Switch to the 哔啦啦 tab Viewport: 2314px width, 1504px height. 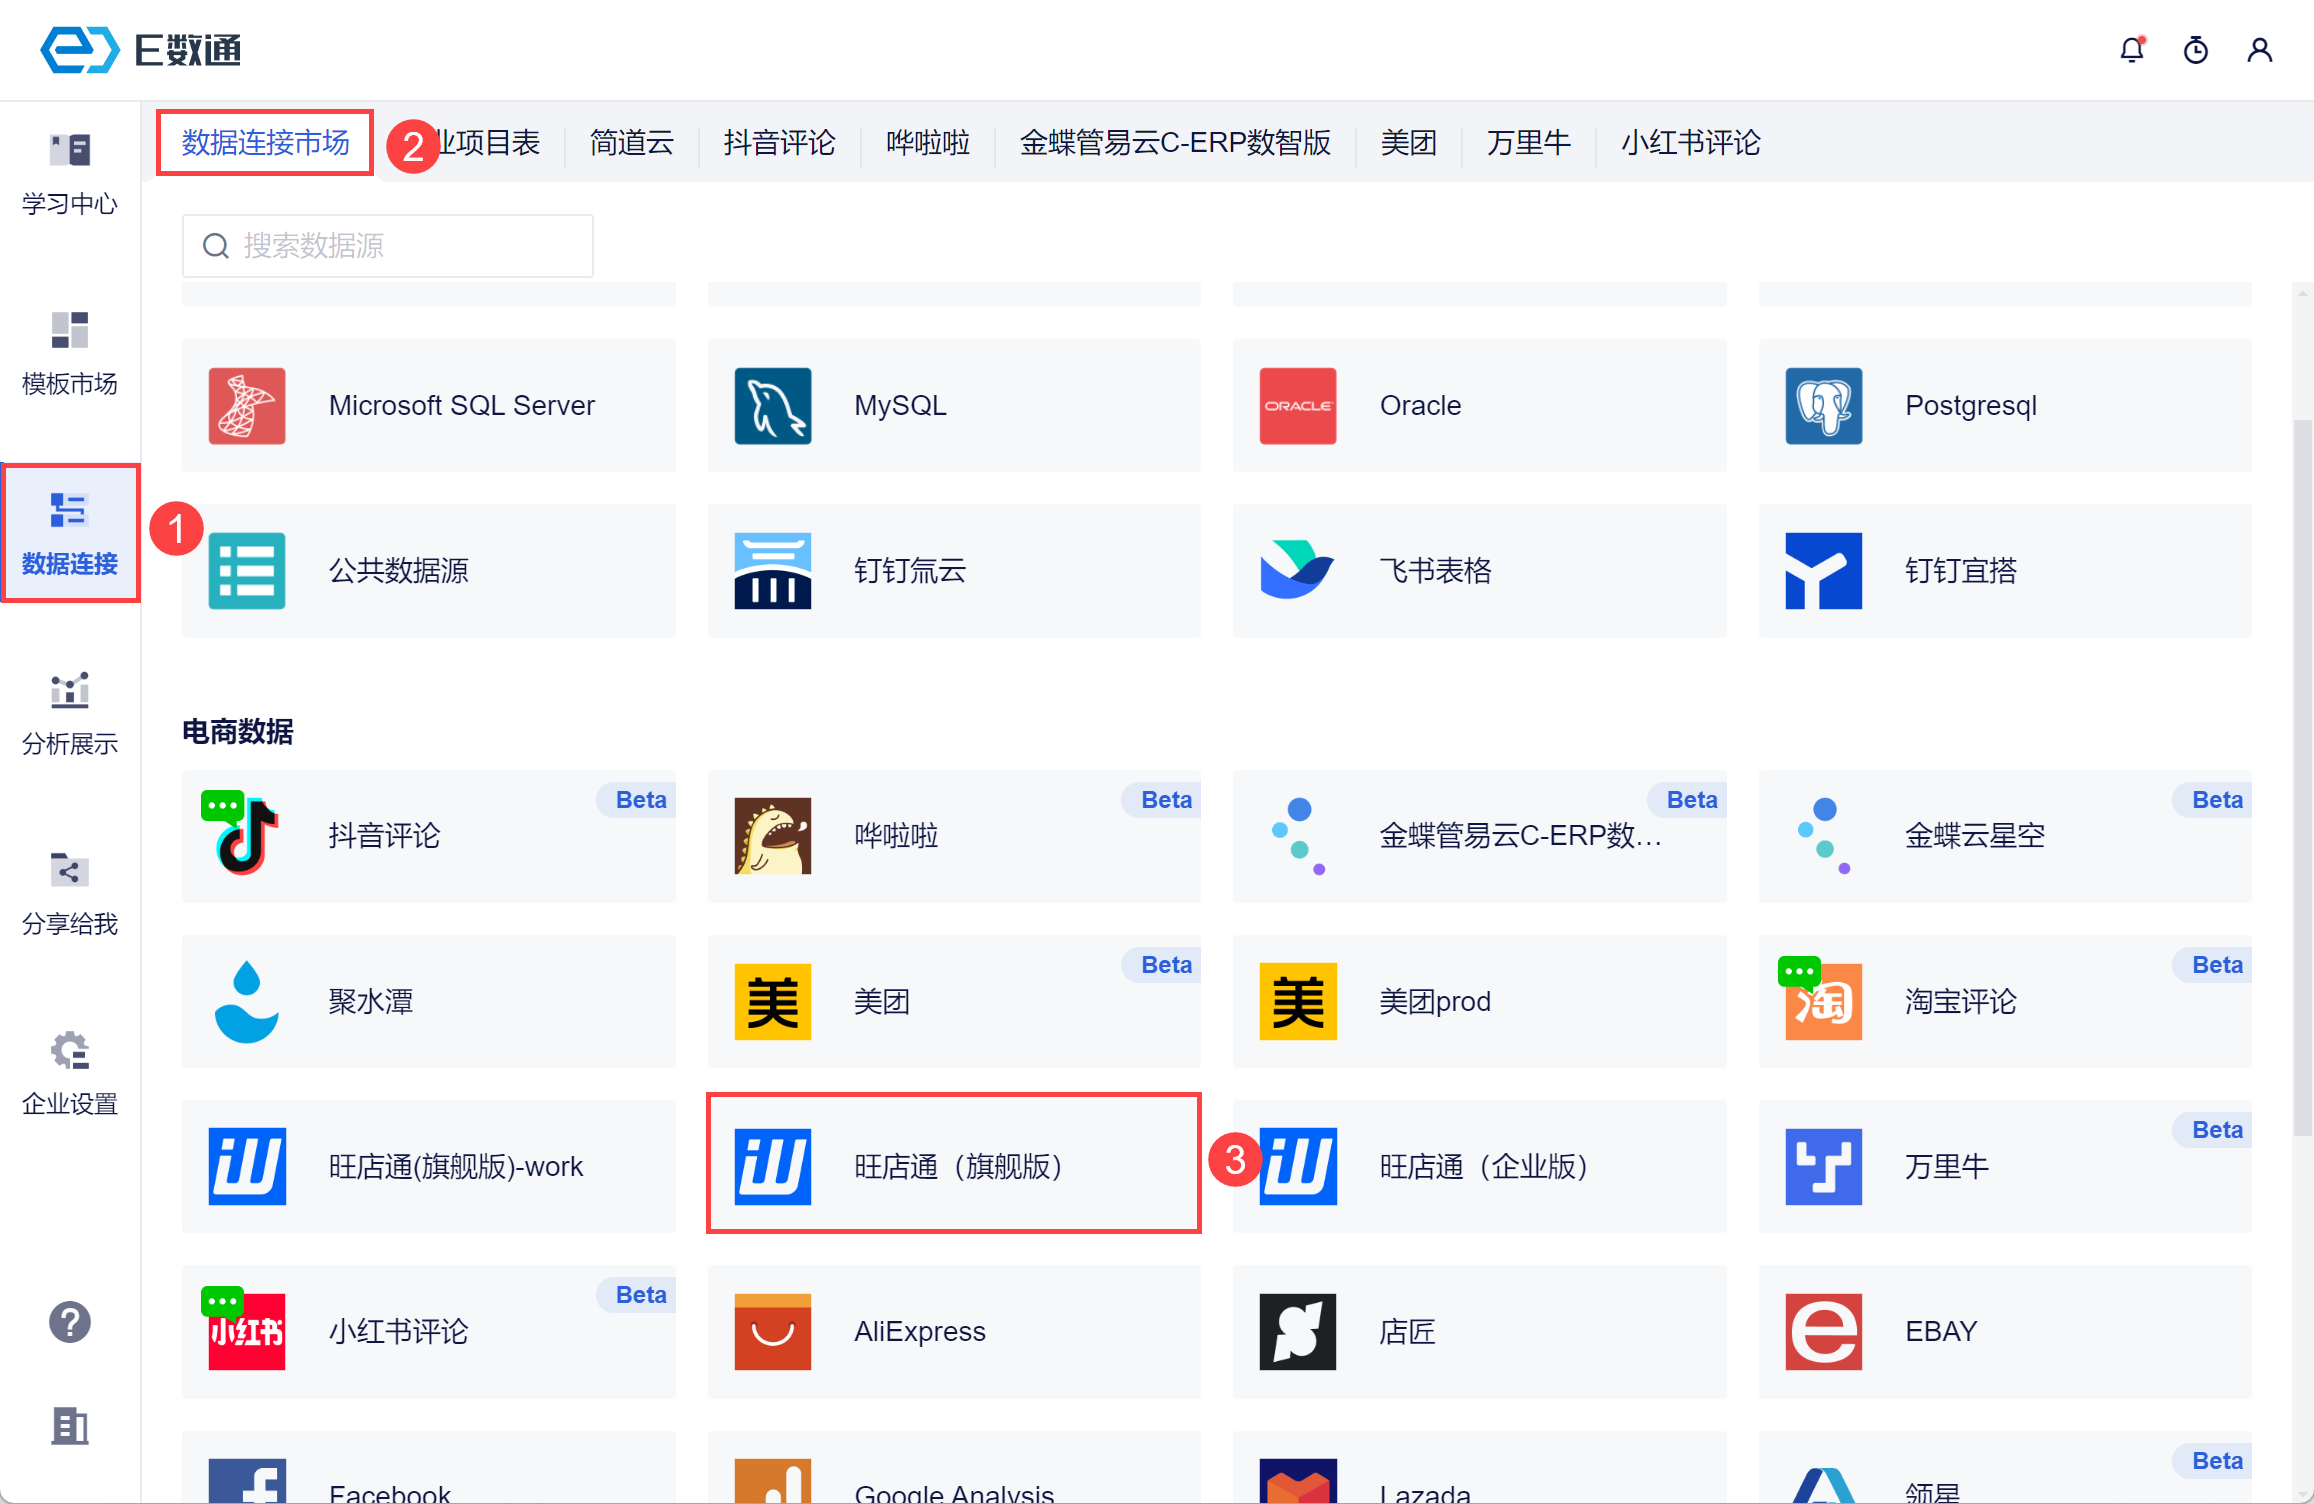[928, 143]
